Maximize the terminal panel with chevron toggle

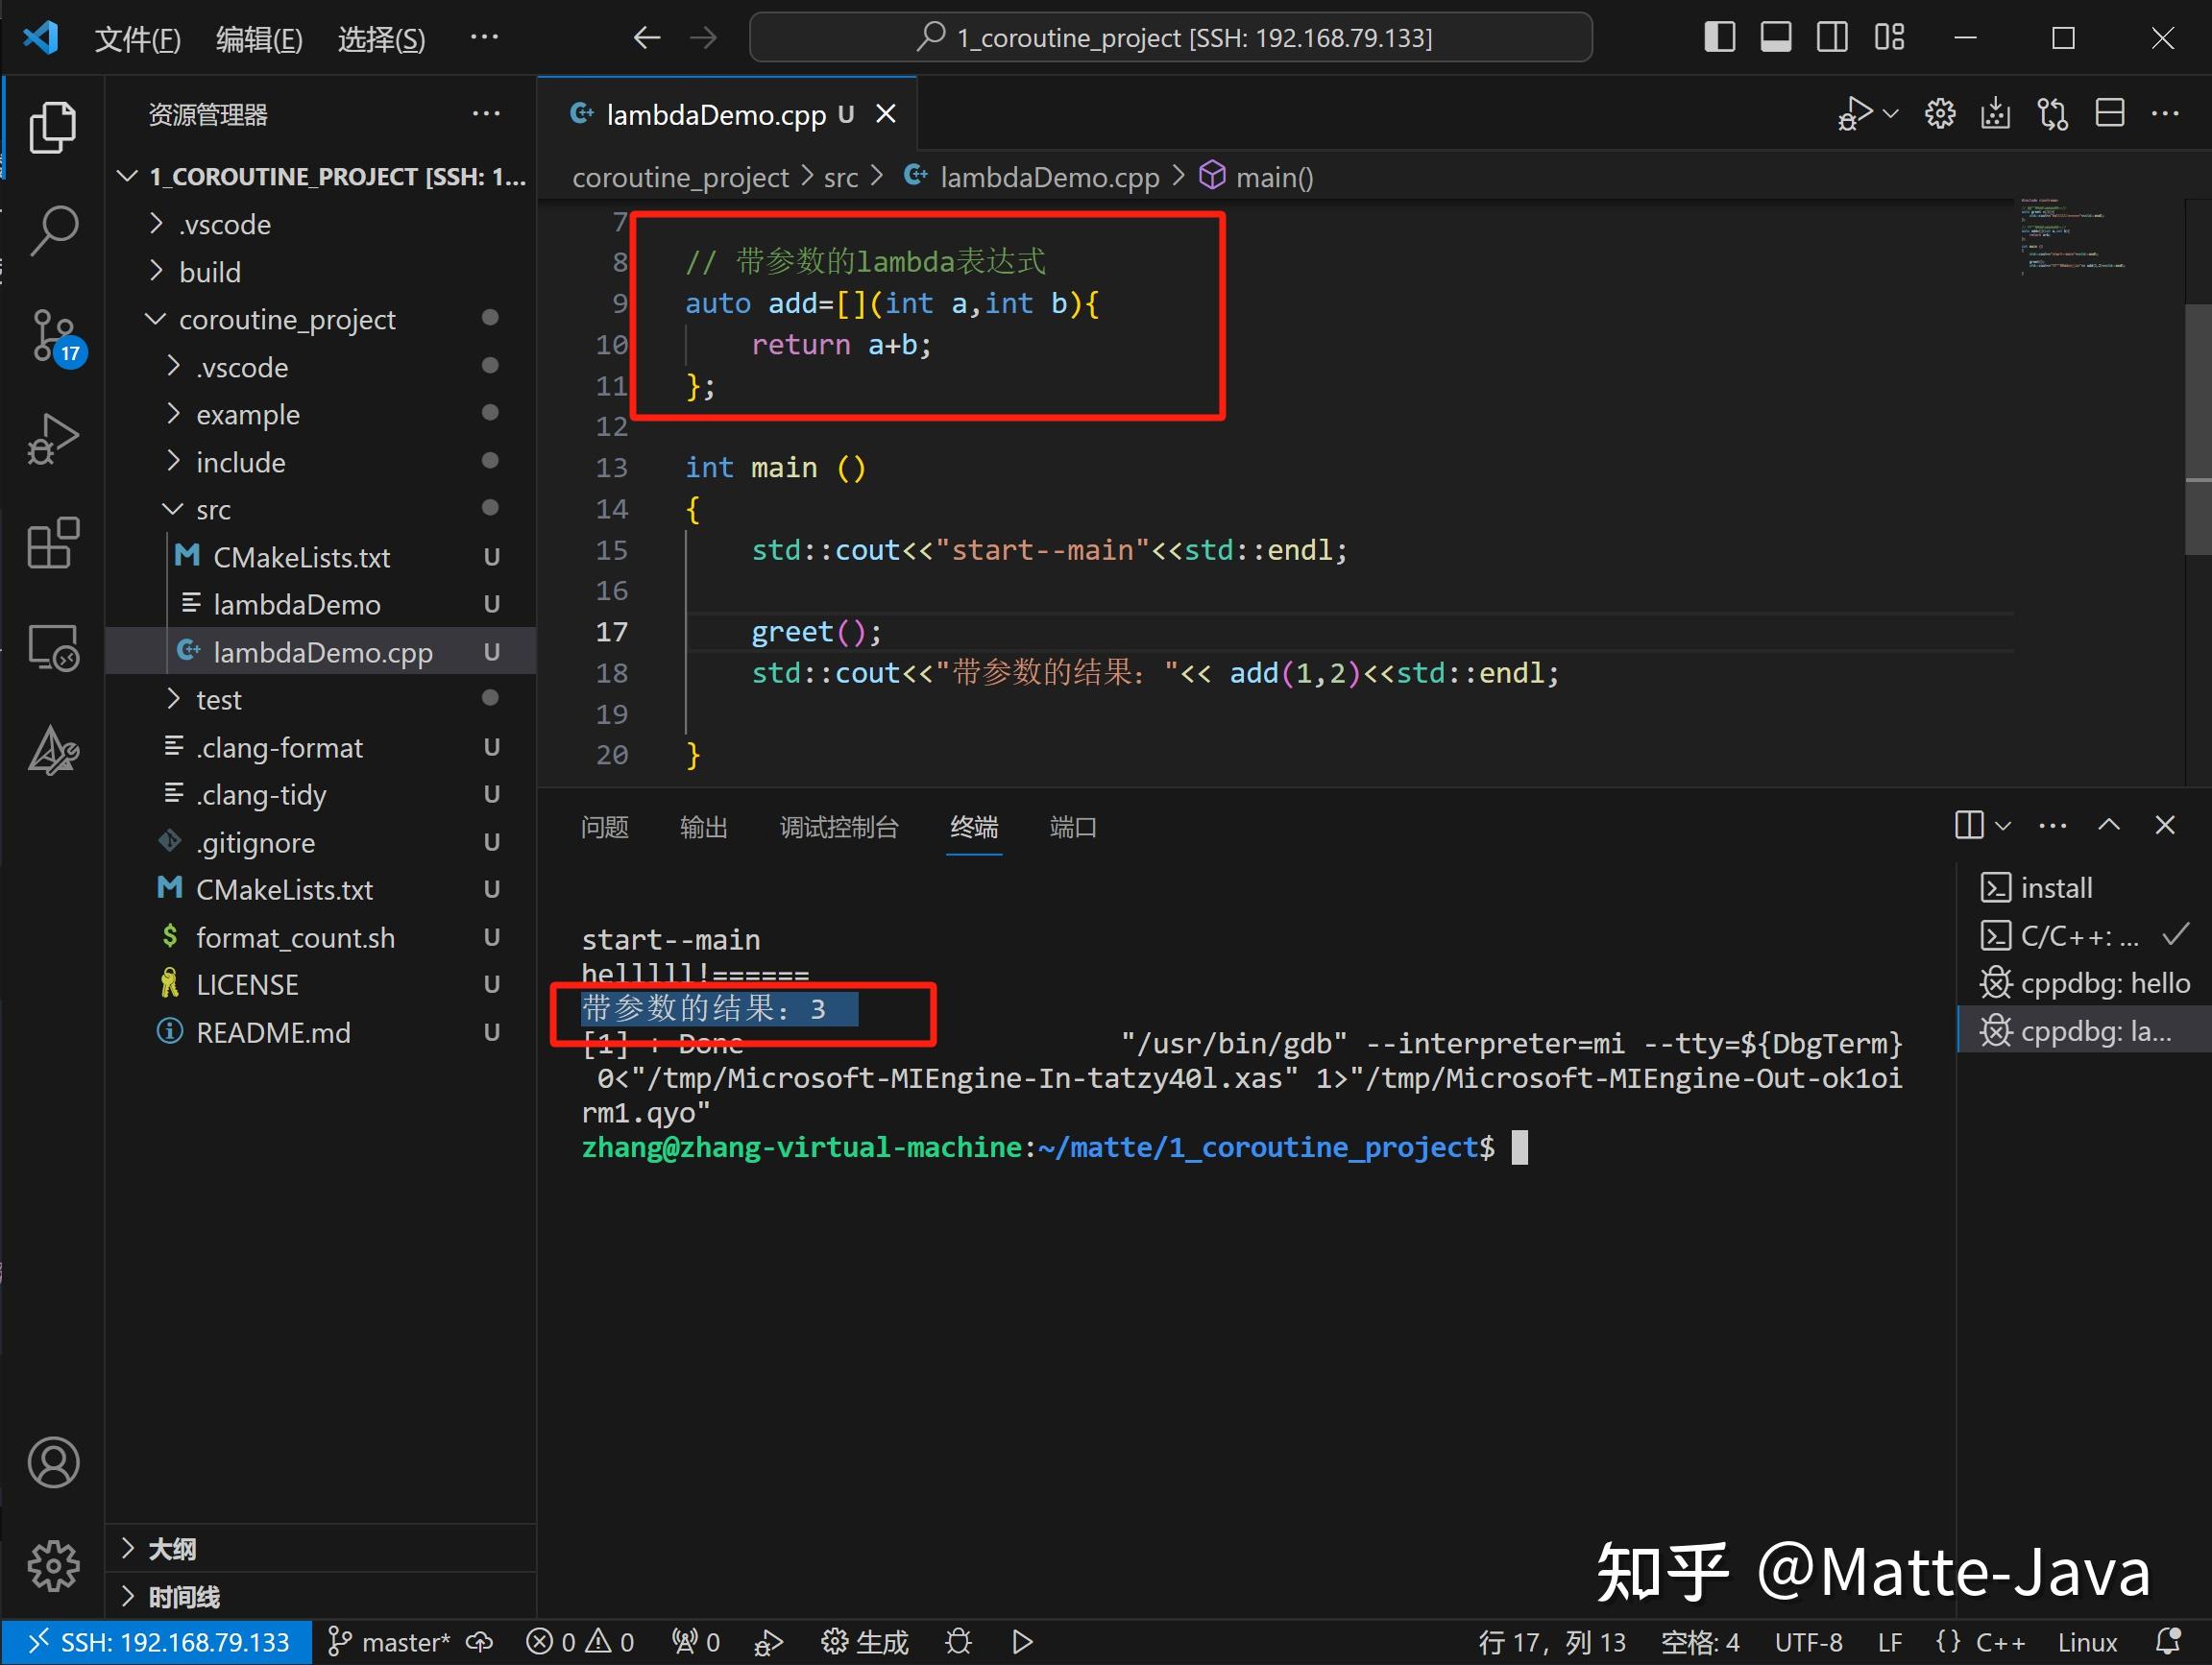point(2108,826)
